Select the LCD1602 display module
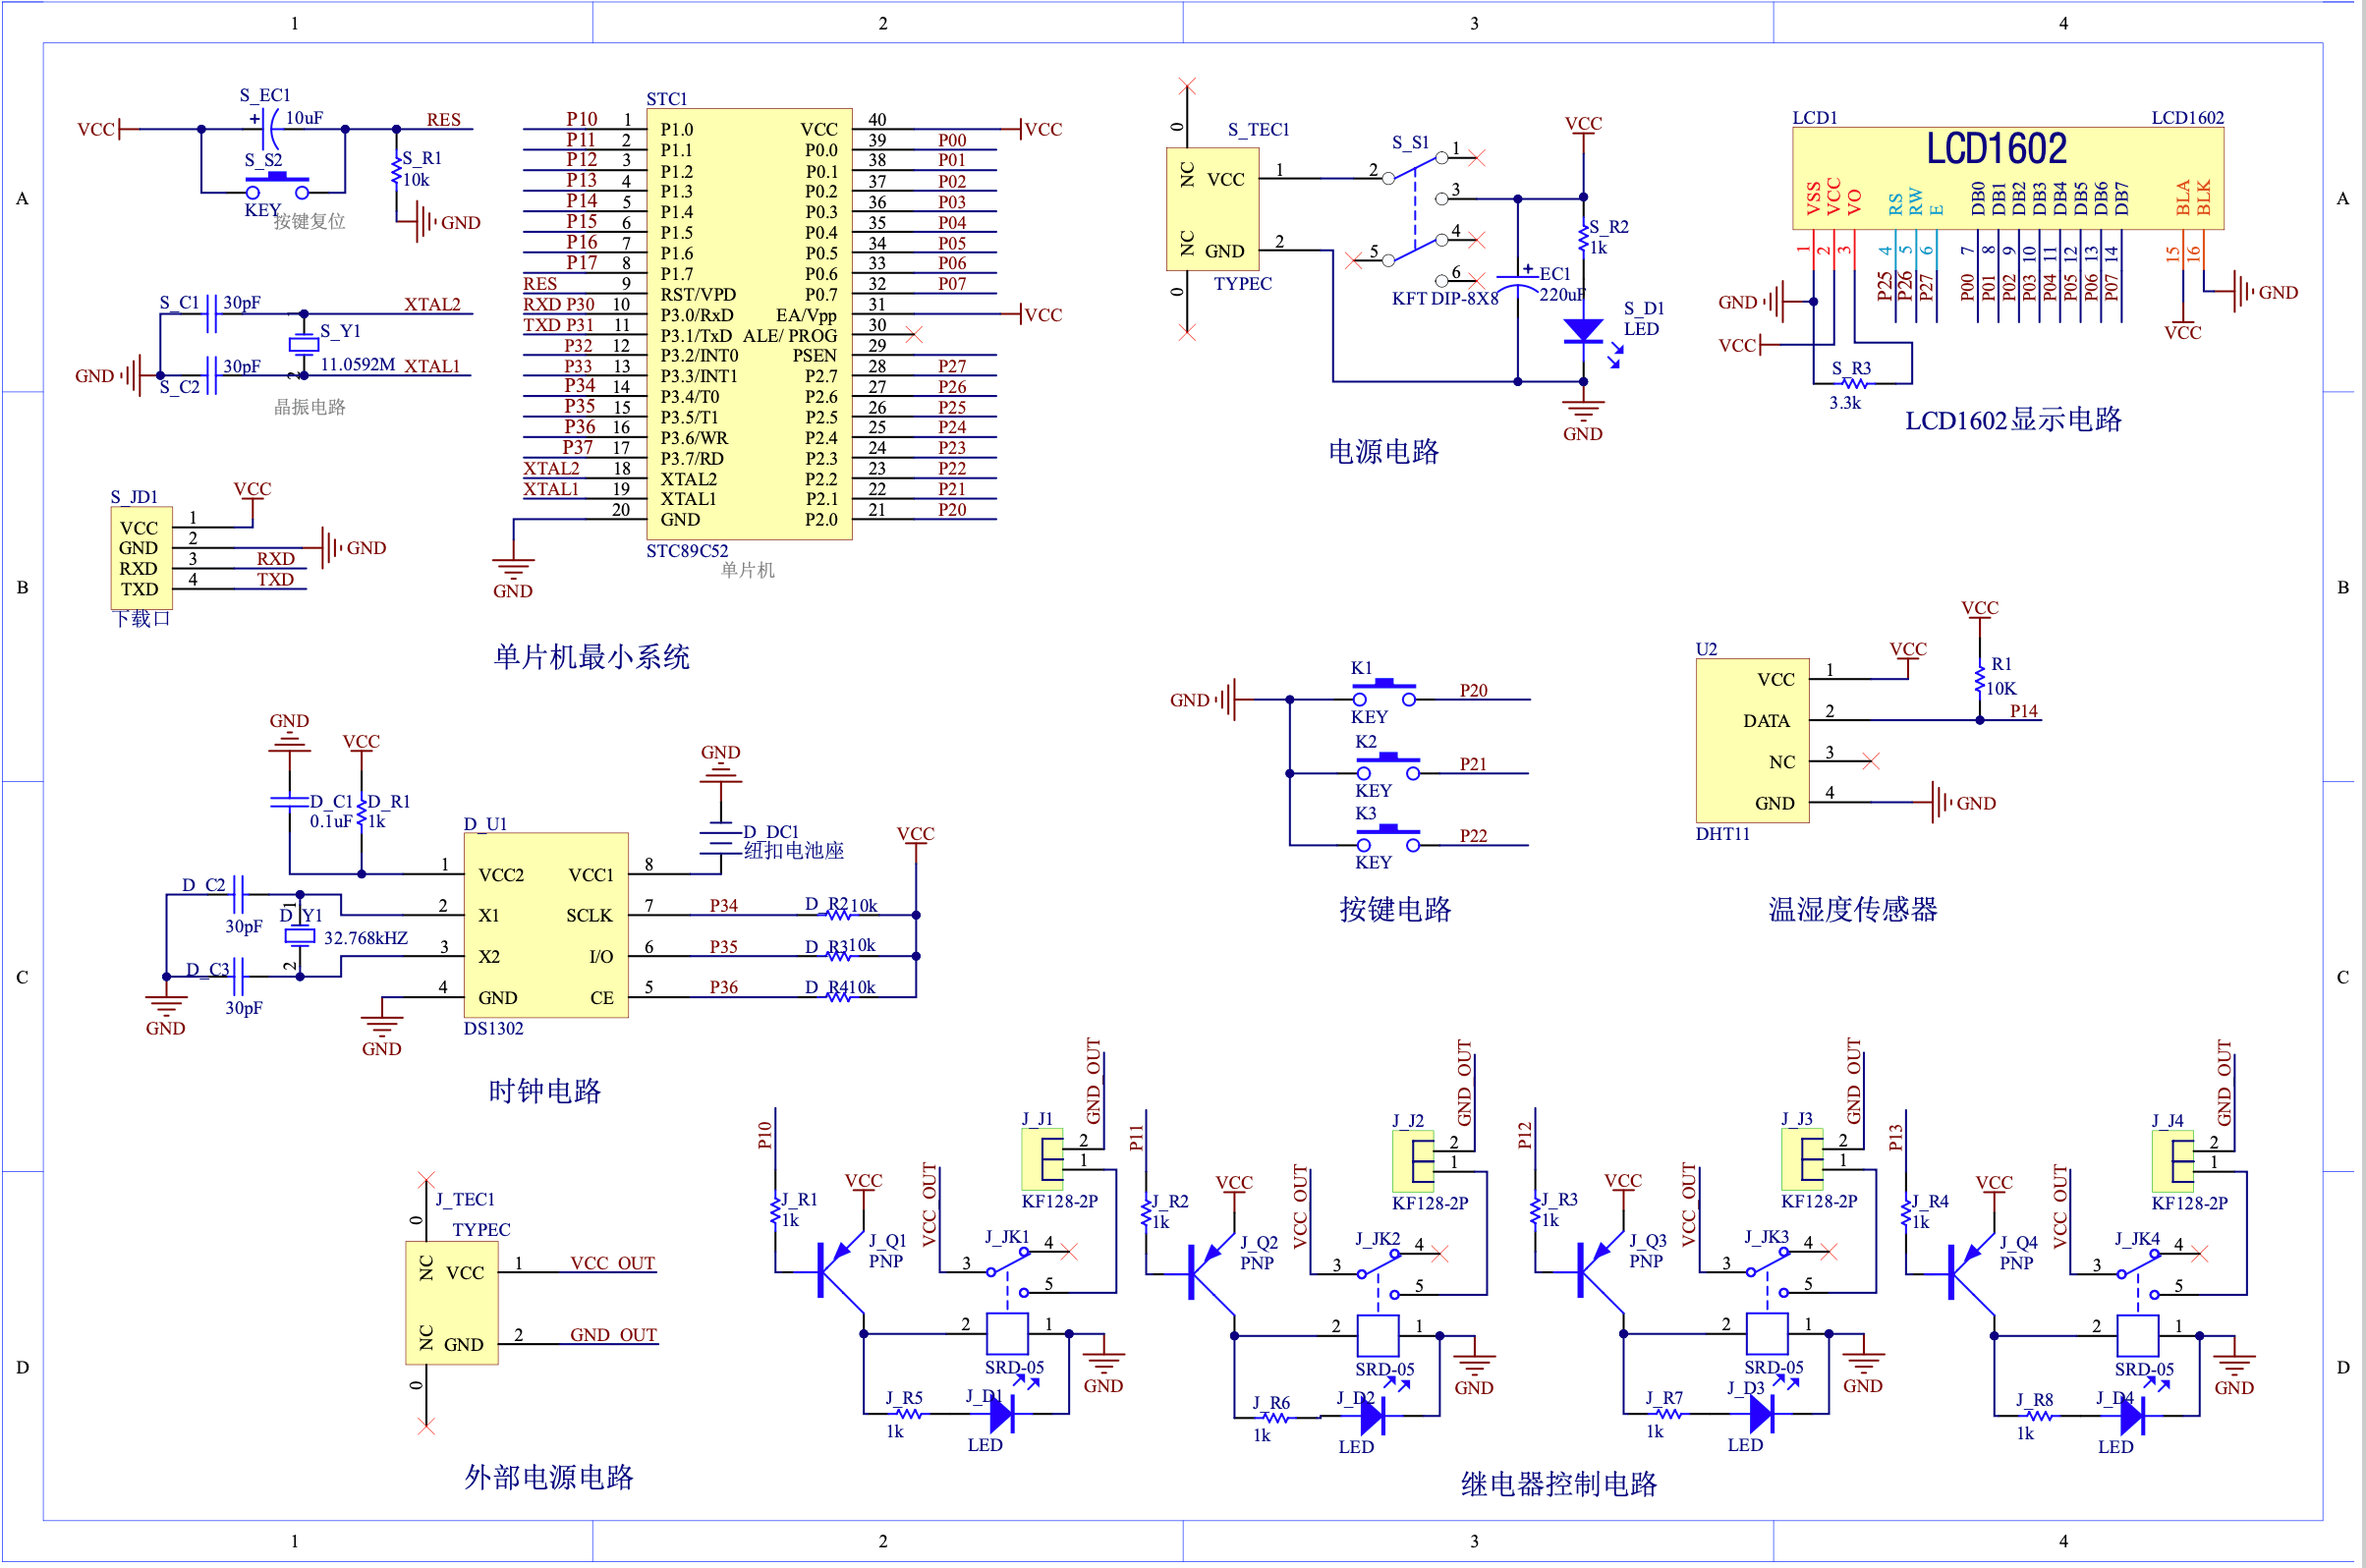The image size is (2366, 1568). pos(2007,177)
